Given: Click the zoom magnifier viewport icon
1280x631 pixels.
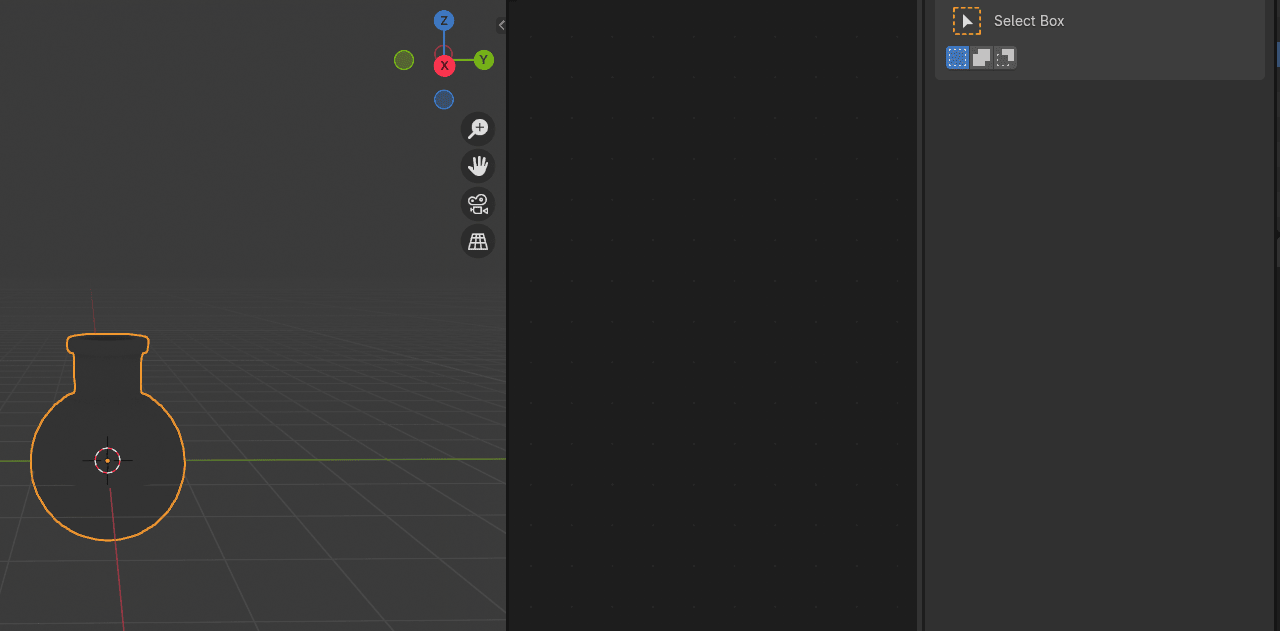Looking at the screenshot, I should coord(478,128).
